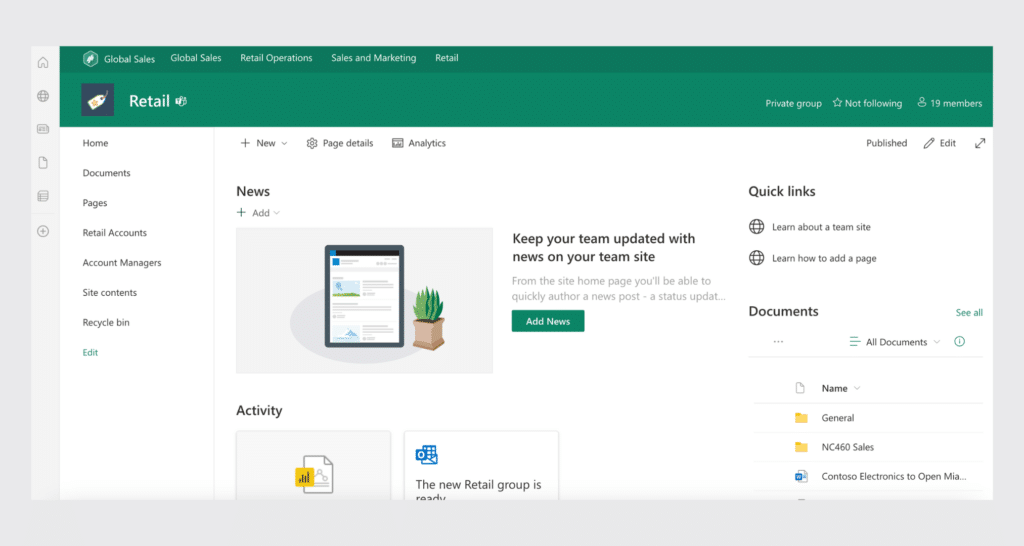The width and height of the screenshot is (1024, 546).
Task: Click the members person icon
Action: pos(921,103)
